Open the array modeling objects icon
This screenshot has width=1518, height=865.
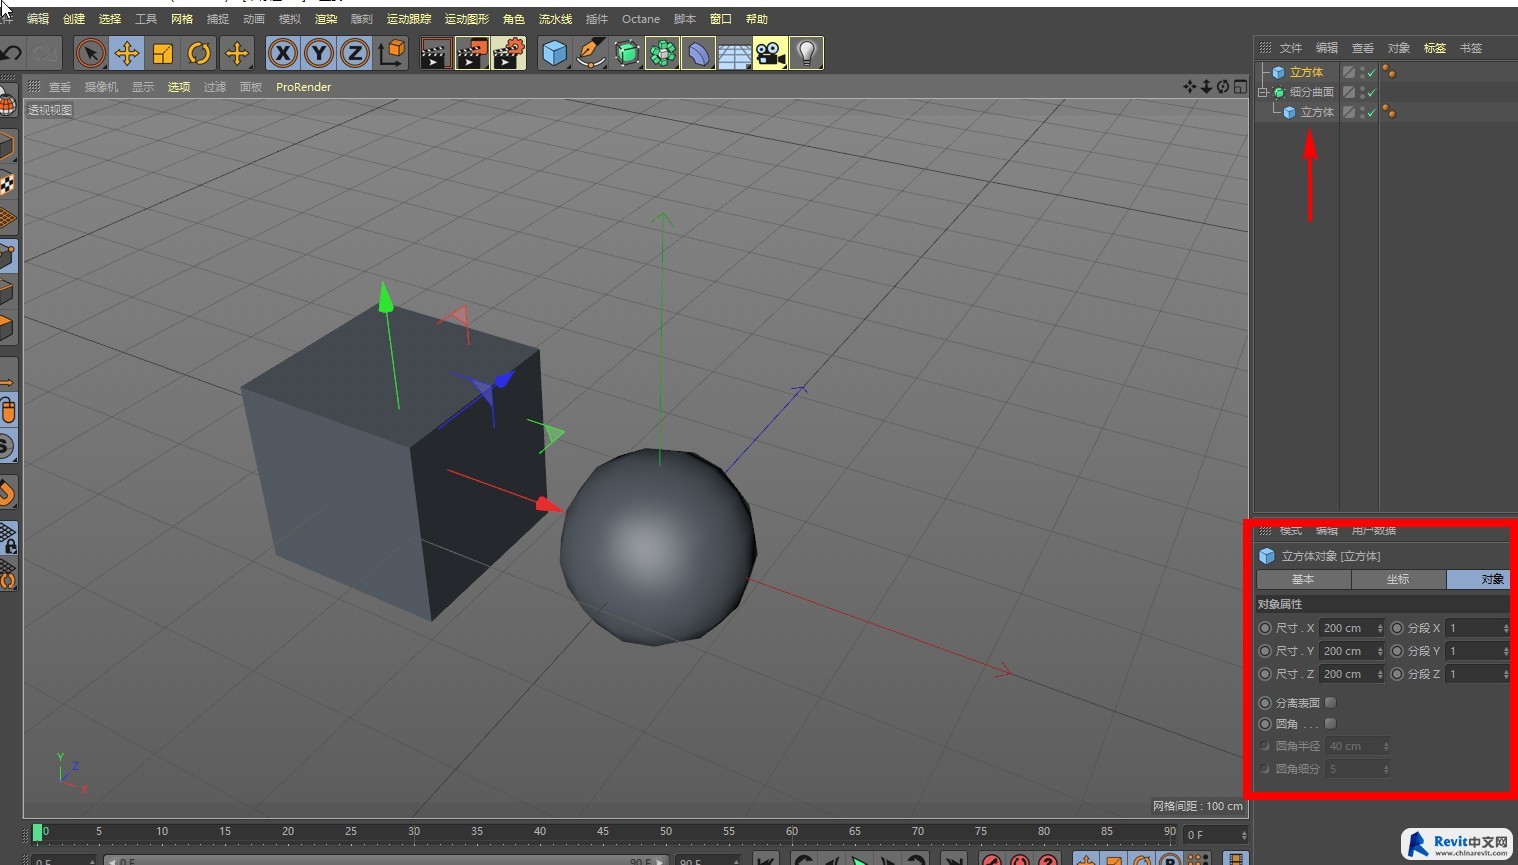662,53
